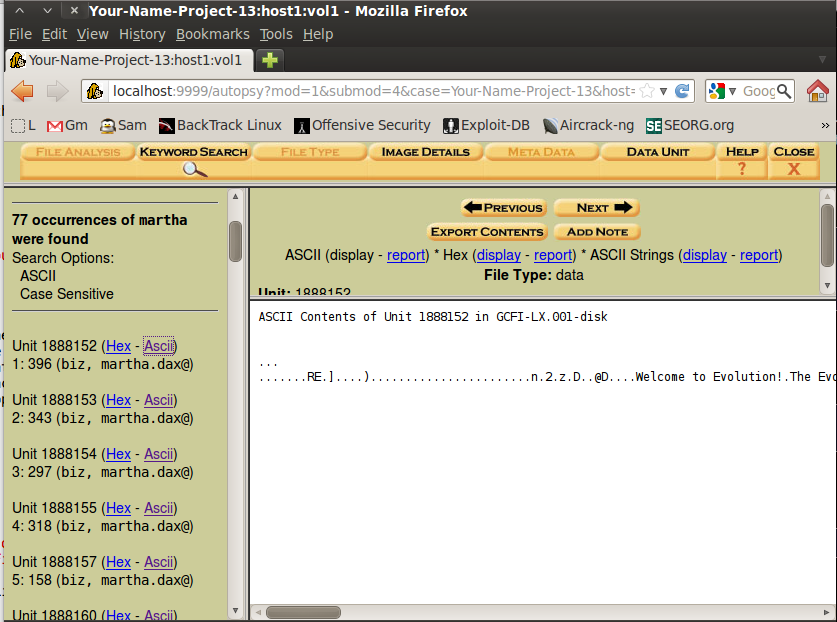Click the results list scroll-down arrow
The width and height of the screenshot is (837, 622).
tap(235, 610)
